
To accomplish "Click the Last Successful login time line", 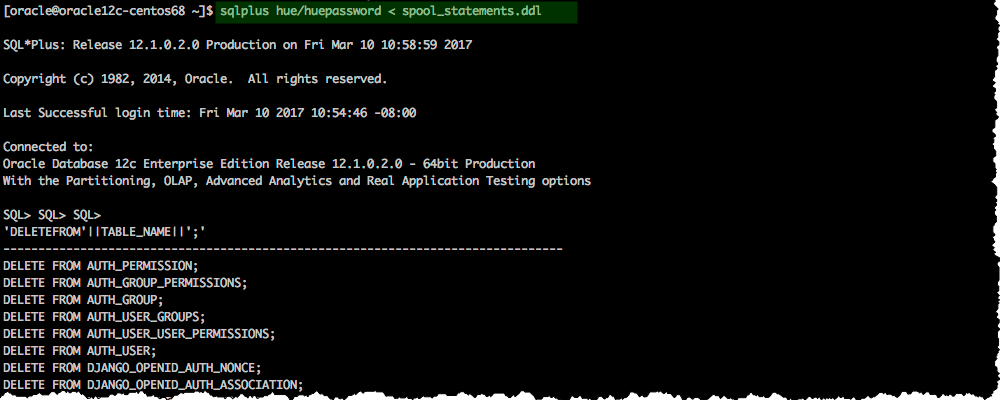I will (210, 113).
